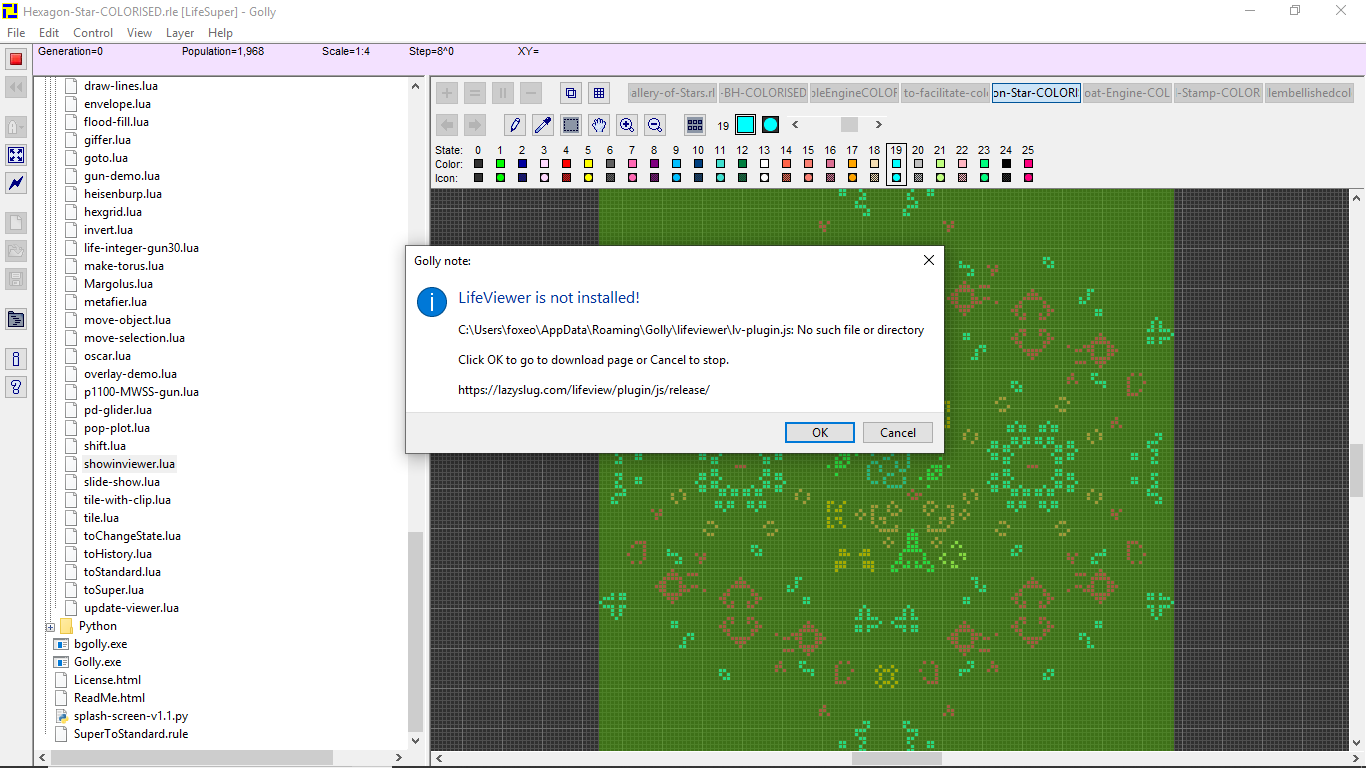Open the Edit menu

point(49,33)
